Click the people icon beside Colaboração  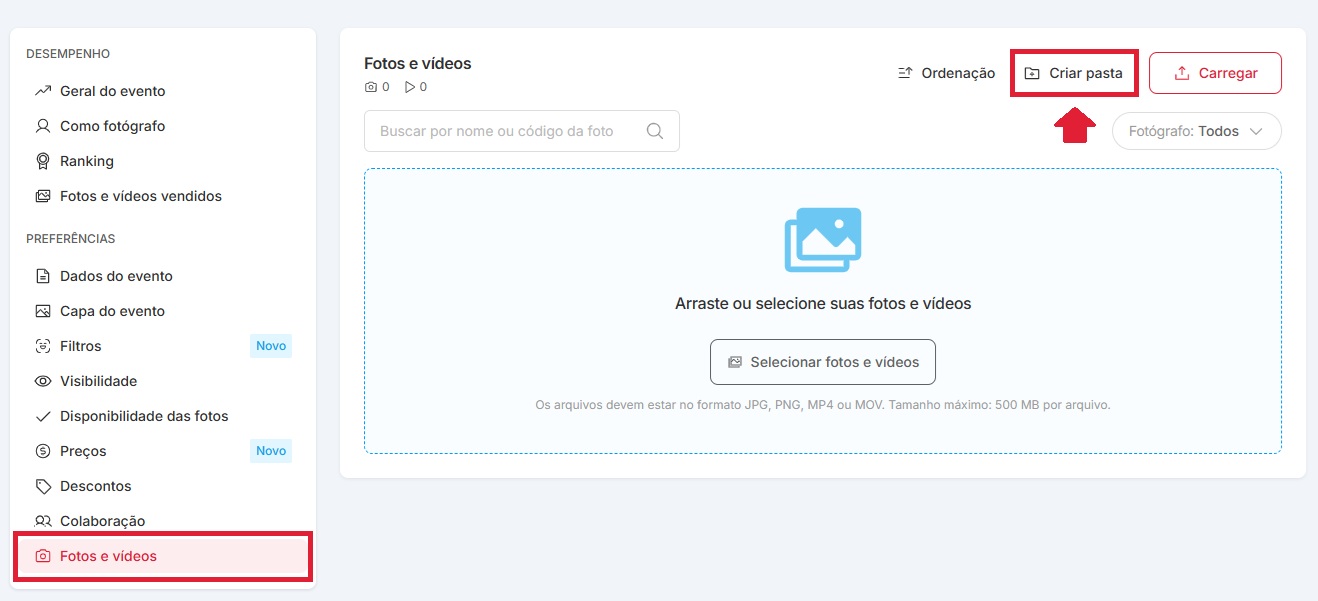pyautogui.click(x=43, y=521)
